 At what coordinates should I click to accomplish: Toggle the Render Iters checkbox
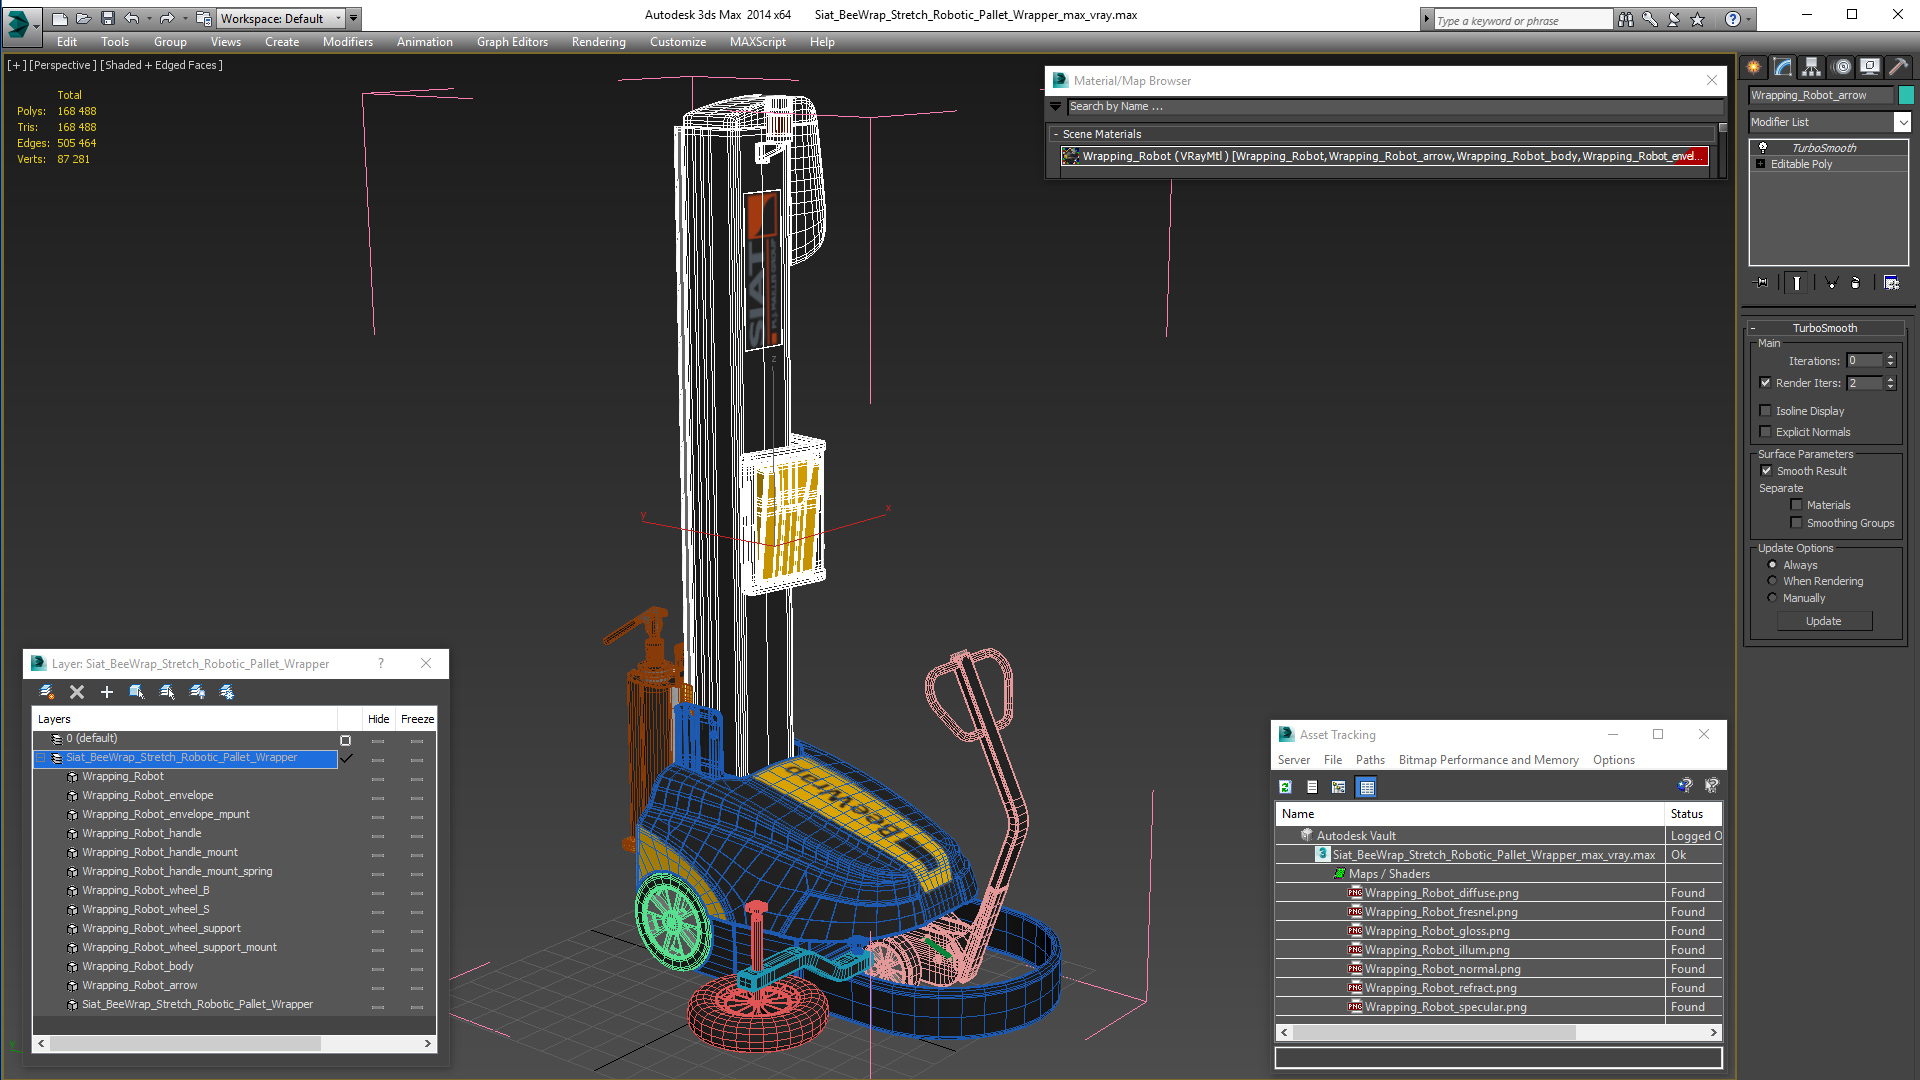1766,383
